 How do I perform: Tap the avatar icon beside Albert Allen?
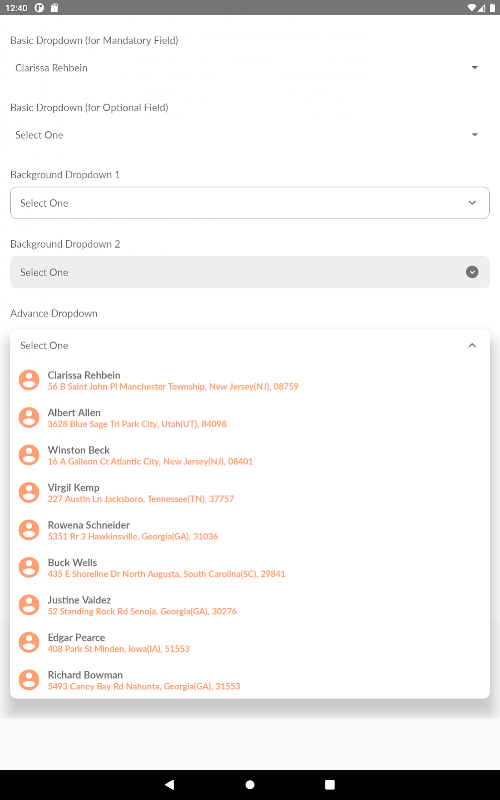29,418
